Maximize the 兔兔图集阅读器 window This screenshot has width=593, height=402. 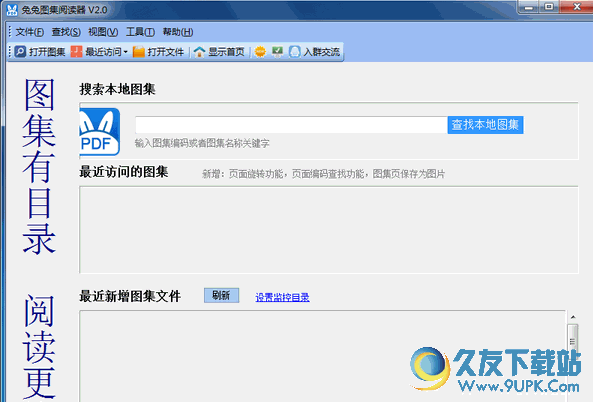(x=549, y=7)
